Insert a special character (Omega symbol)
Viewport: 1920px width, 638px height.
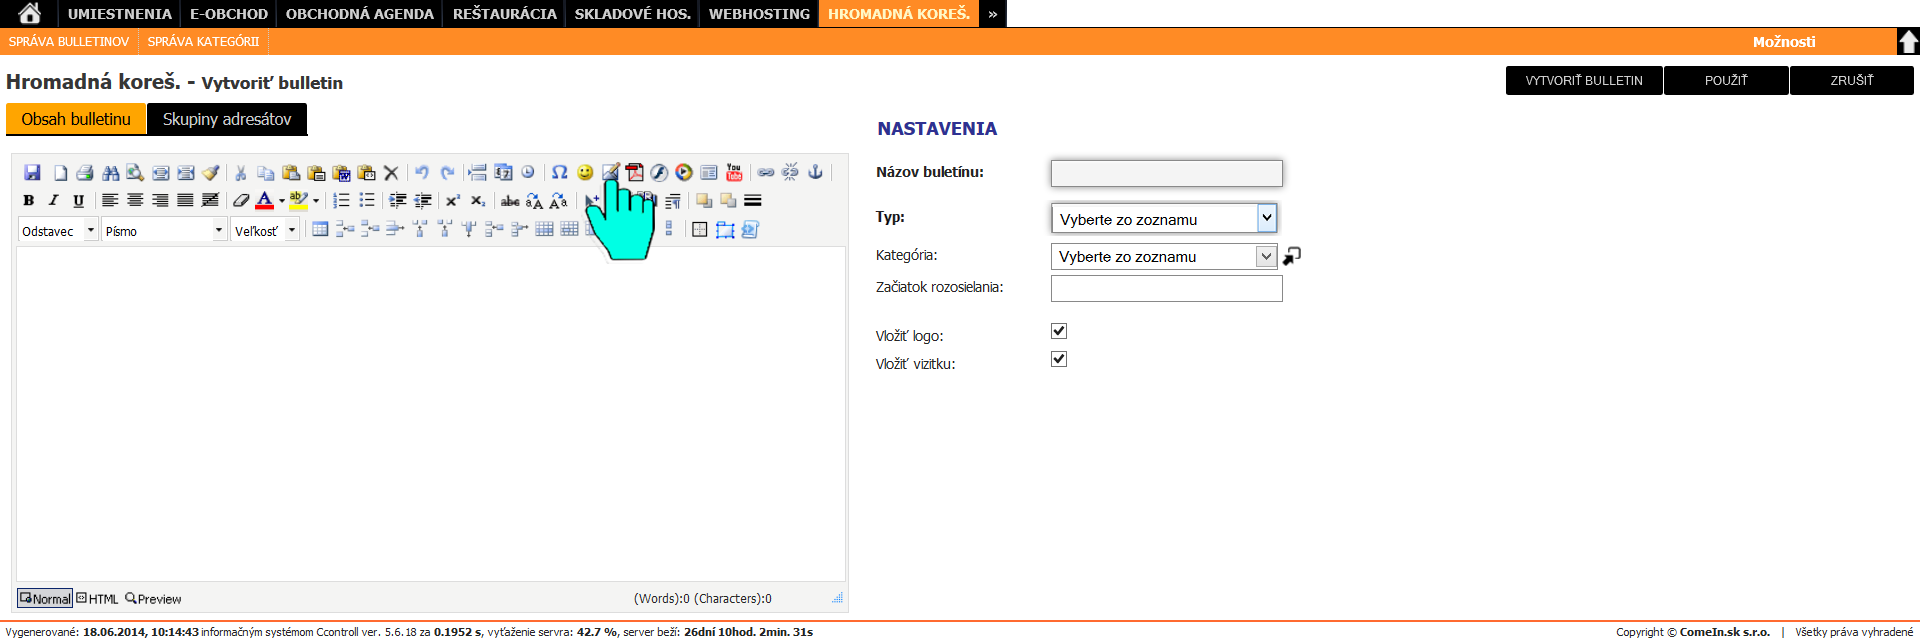coord(560,173)
